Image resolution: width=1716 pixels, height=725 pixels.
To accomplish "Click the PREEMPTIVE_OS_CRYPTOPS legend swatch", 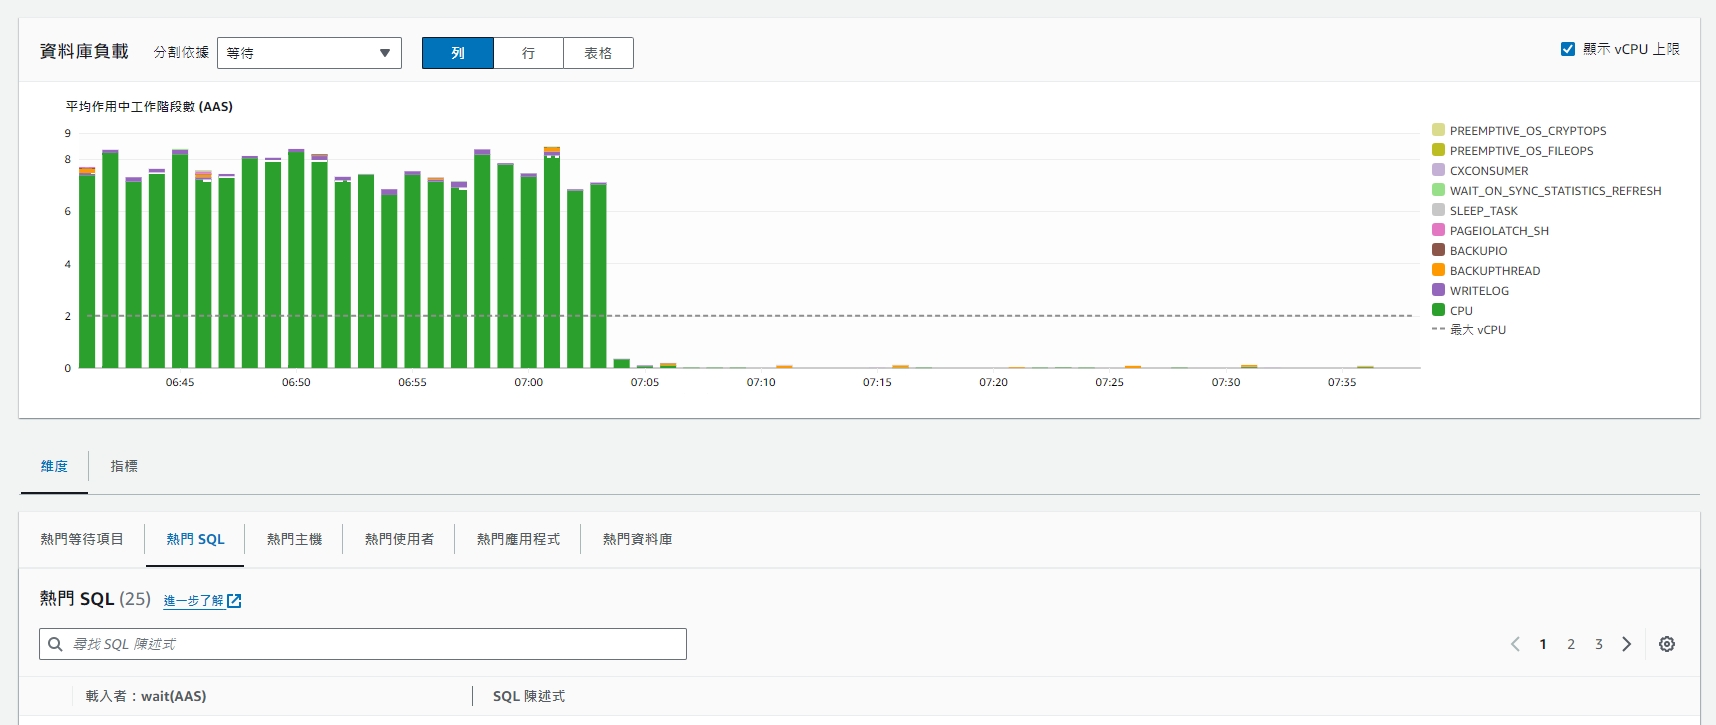I will pyautogui.click(x=1438, y=130).
